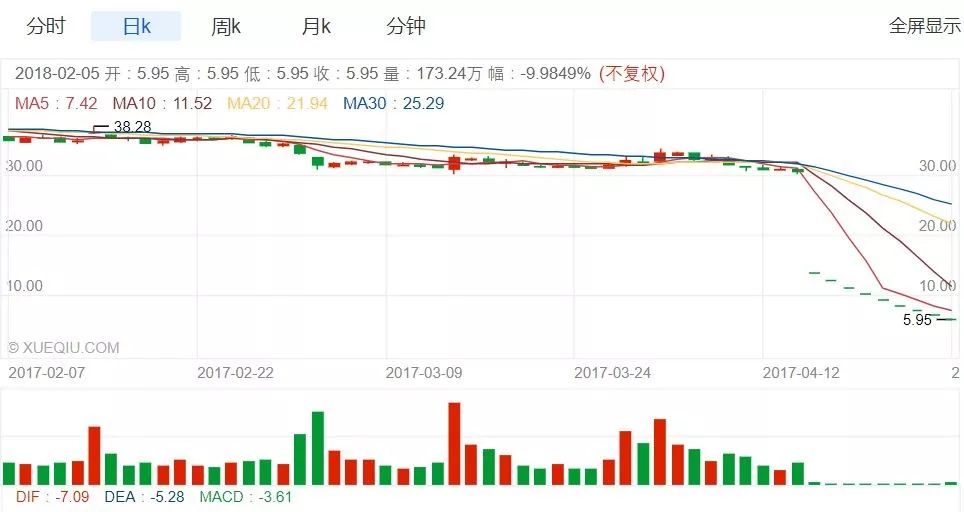Image resolution: width=964 pixels, height=512 pixels.
Task: Click the 2017-03-09 date axis label
Action: pos(424,372)
